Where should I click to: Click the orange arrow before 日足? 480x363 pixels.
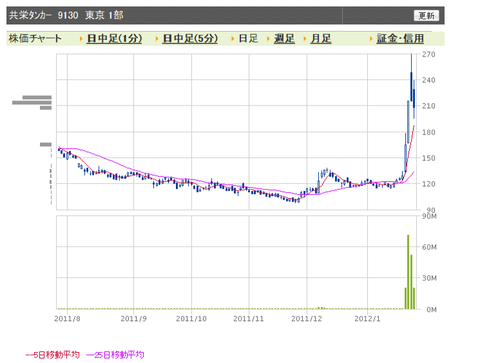233,39
